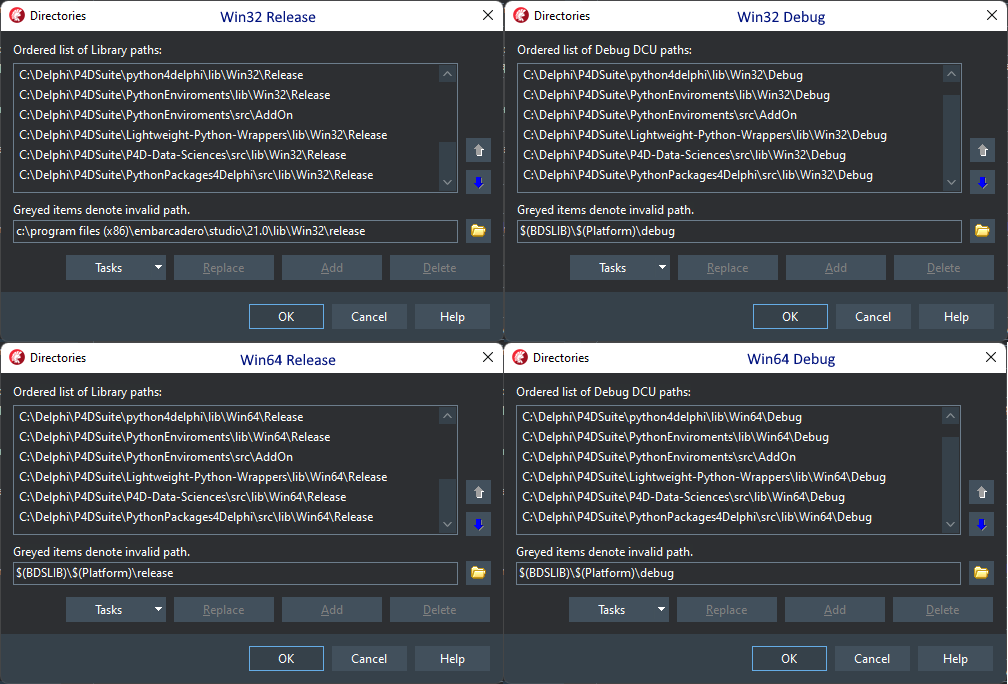Select PythonPackages4Delphi\src\lib\Win64\Debug path
Screen dimensions: 1008x684
(x=729, y=516)
